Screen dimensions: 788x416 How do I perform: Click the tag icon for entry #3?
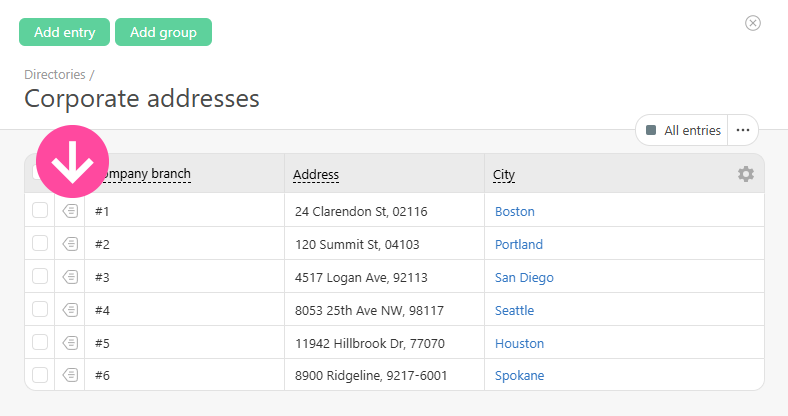70,277
